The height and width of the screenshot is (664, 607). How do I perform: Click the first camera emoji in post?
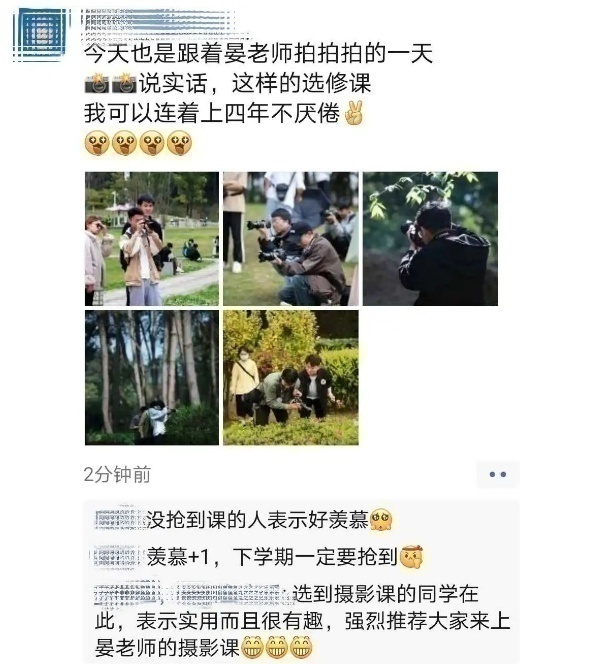tap(97, 83)
